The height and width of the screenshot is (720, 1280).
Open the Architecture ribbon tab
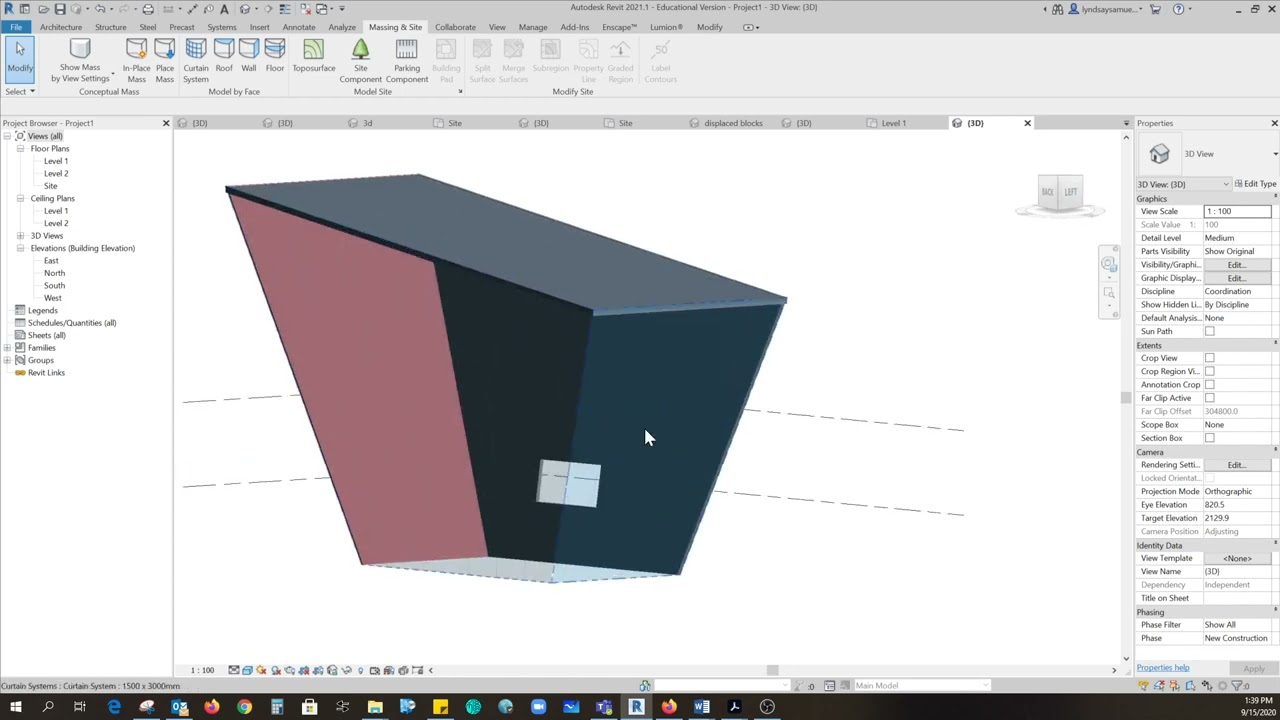coord(61,27)
